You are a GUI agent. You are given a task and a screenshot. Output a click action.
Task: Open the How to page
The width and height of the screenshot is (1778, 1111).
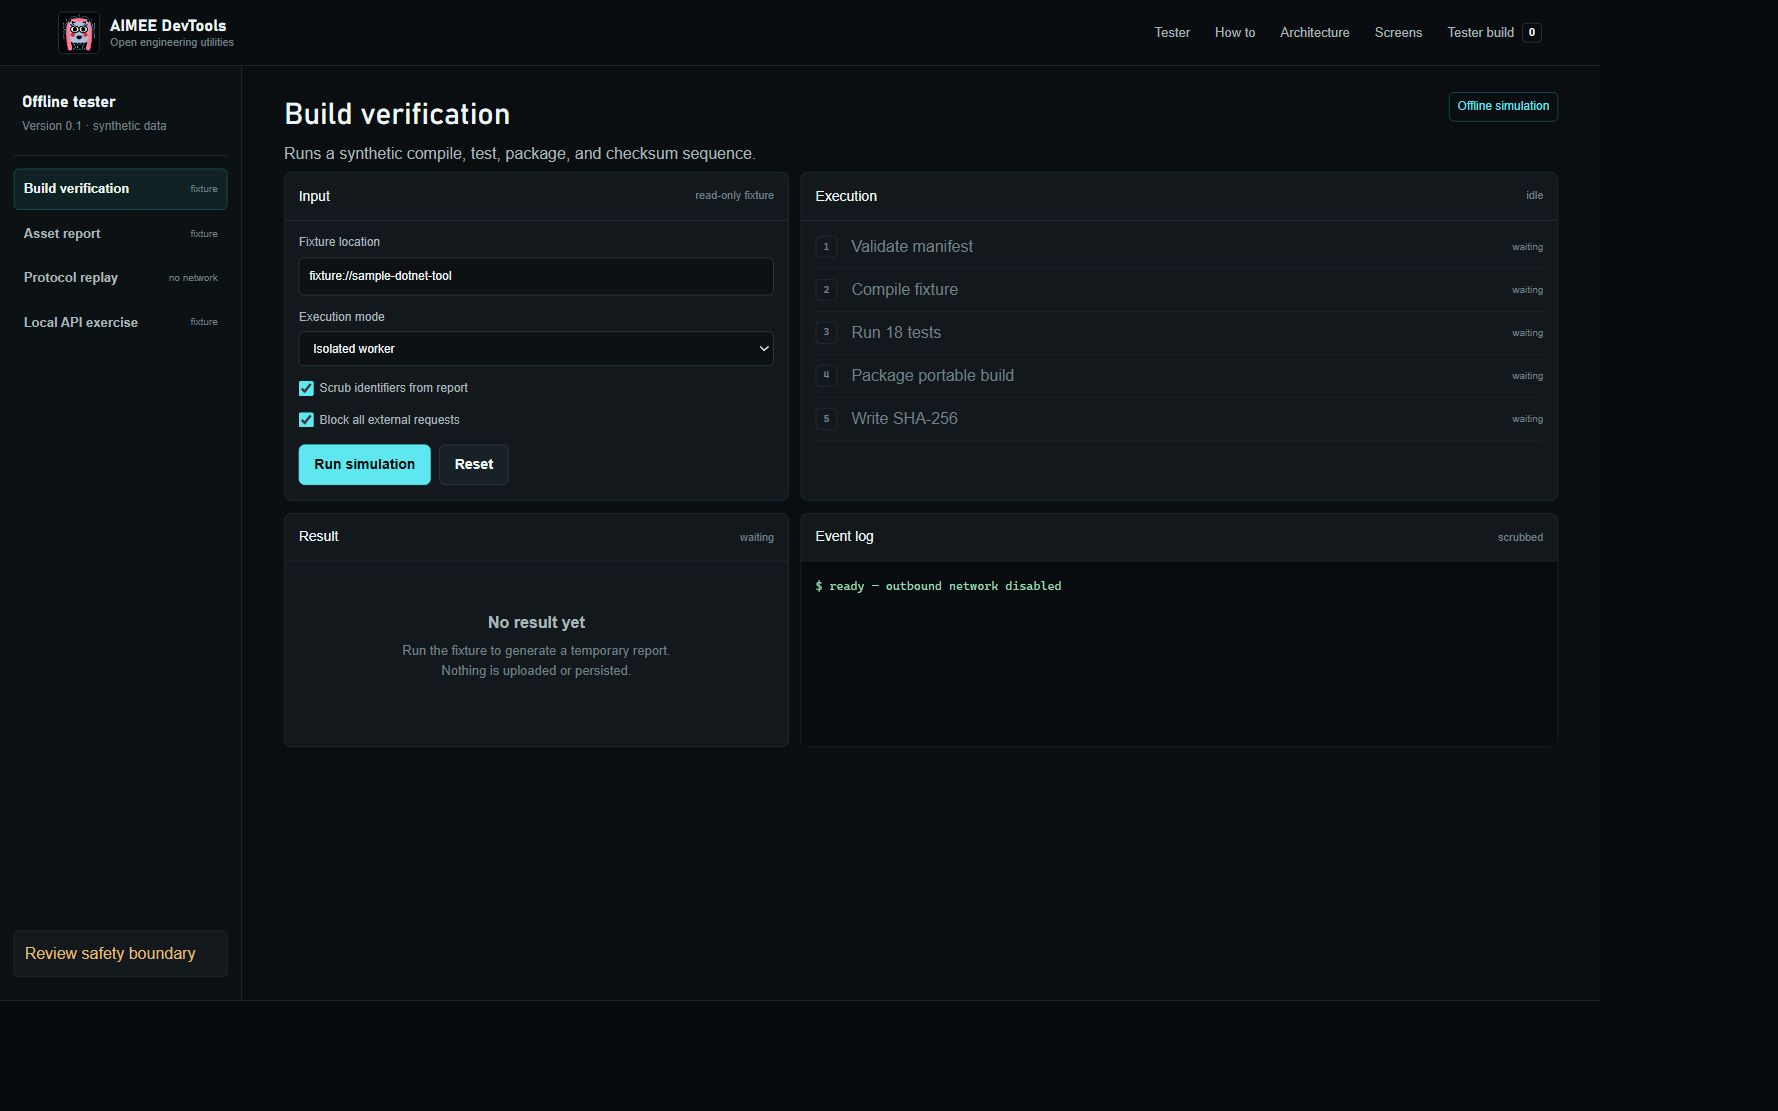1235,33
